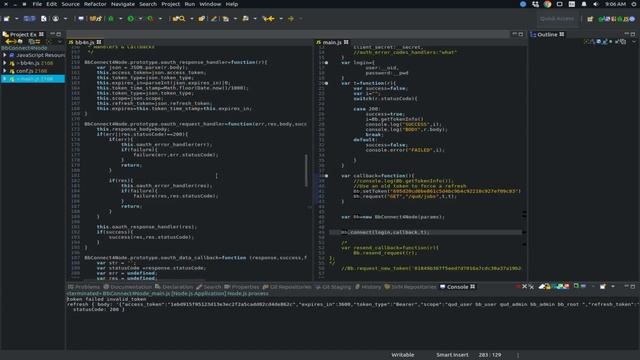
Task: Open the Window menu
Action: (210, 4)
